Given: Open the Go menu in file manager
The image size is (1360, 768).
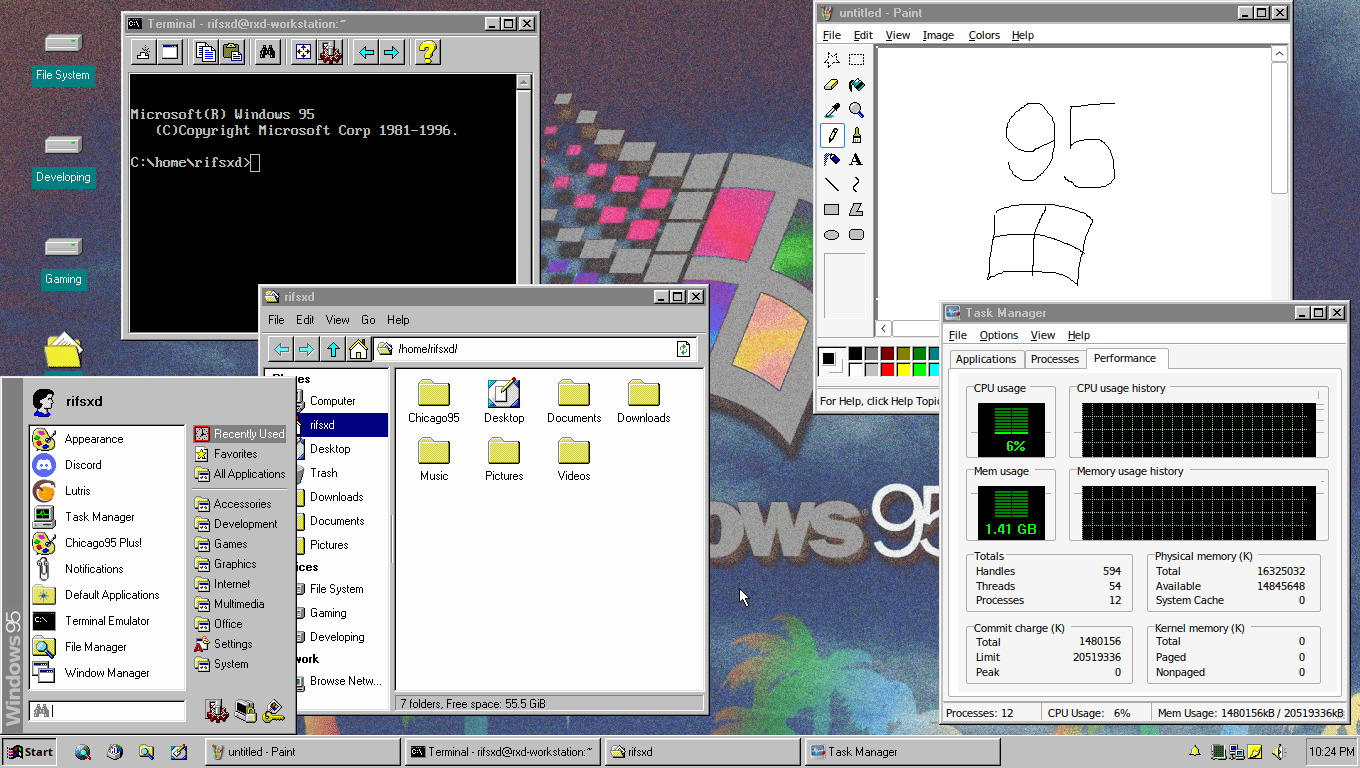Looking at the screenshot, I should coord(368,320).
